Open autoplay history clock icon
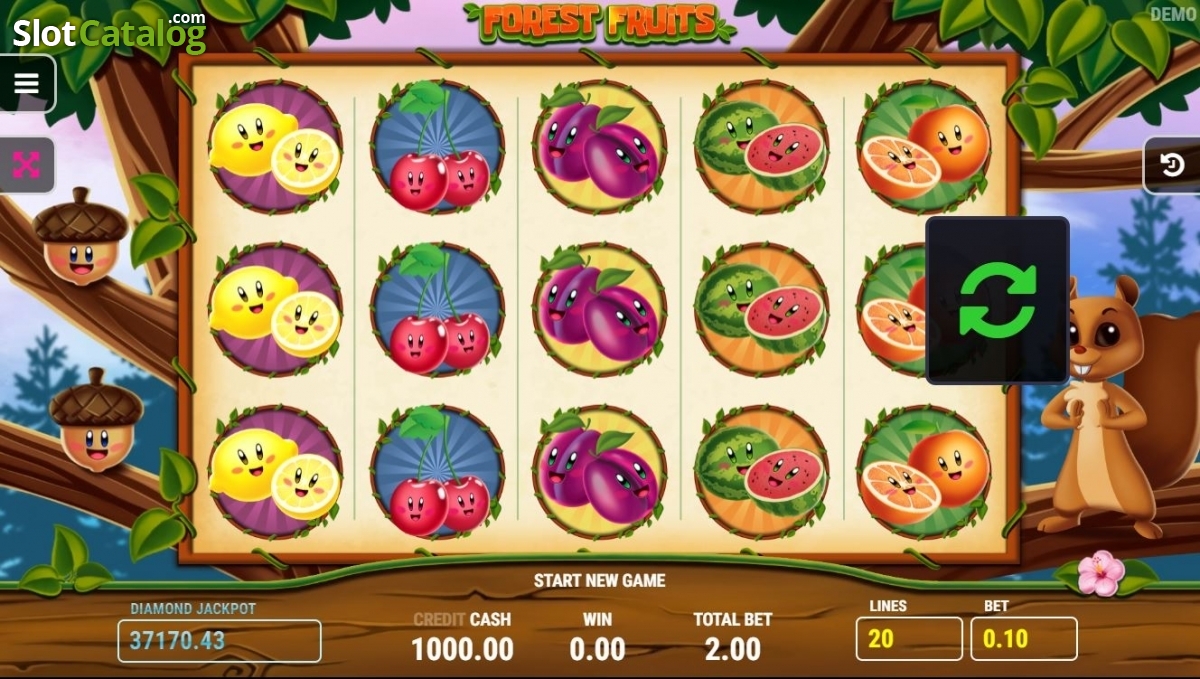Viewport: 1200px width, 679px height. (x=1172, y=165)
